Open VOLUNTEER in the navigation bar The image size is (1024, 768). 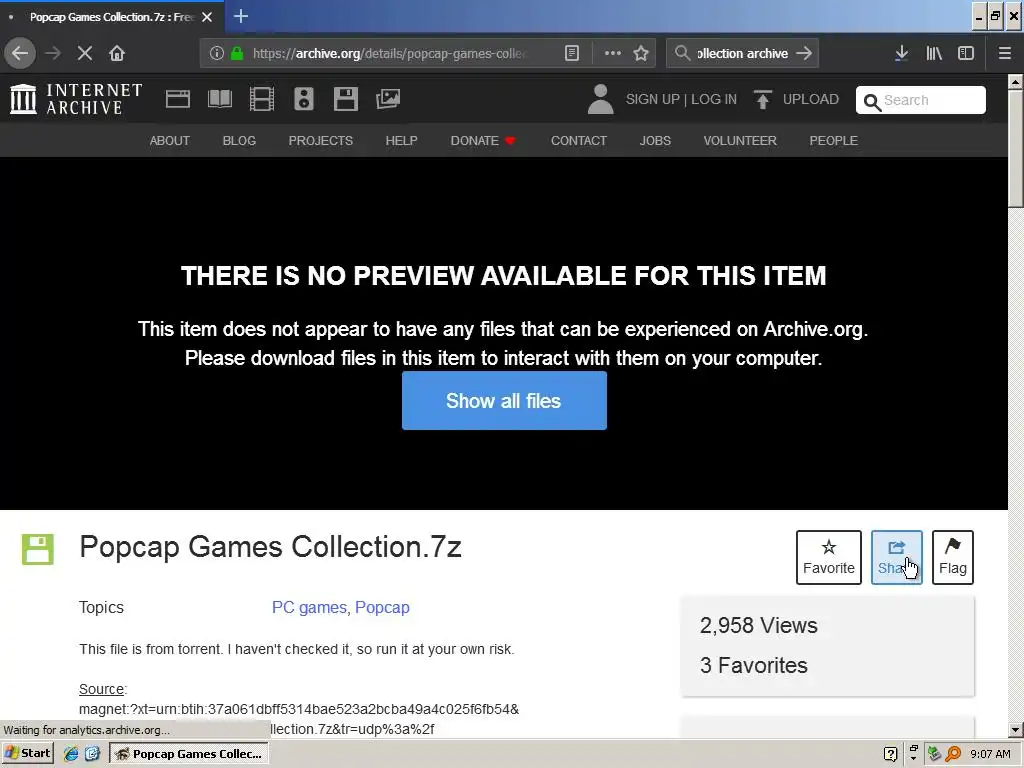(740, 140)
